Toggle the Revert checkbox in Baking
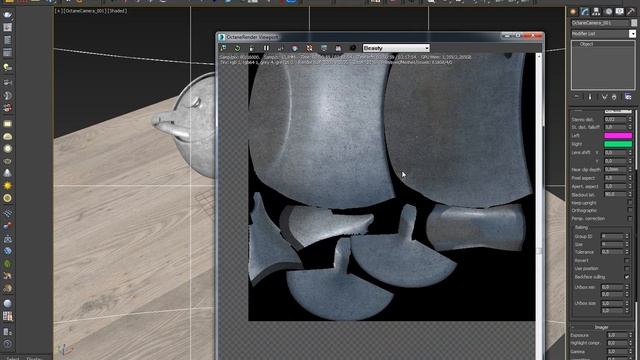640x360 pixels. [x=627, y=260]
